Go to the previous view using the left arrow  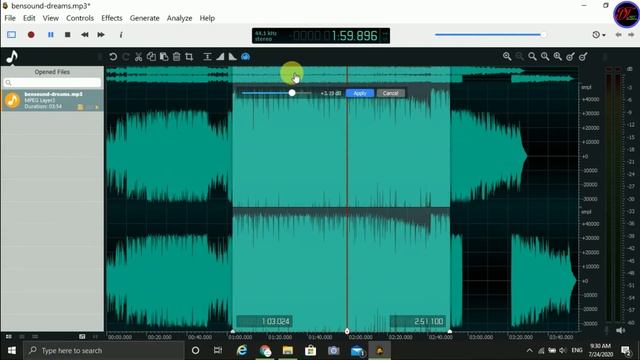click(x=618, y=35)
